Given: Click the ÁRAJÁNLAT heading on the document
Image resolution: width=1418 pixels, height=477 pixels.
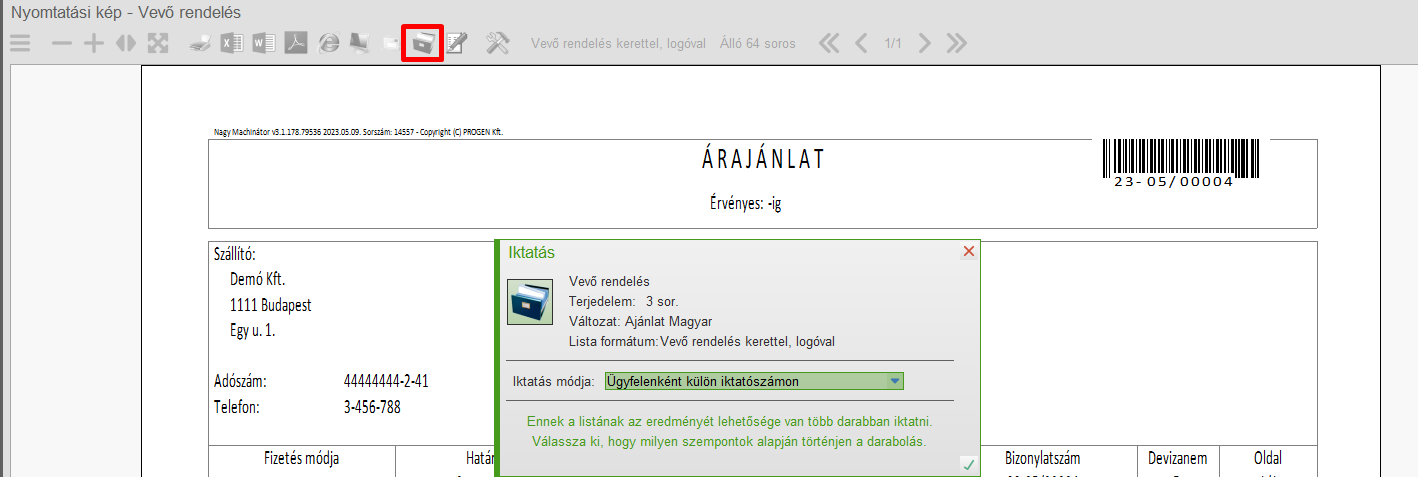Looking at the screenshot, I should [763, 159].
